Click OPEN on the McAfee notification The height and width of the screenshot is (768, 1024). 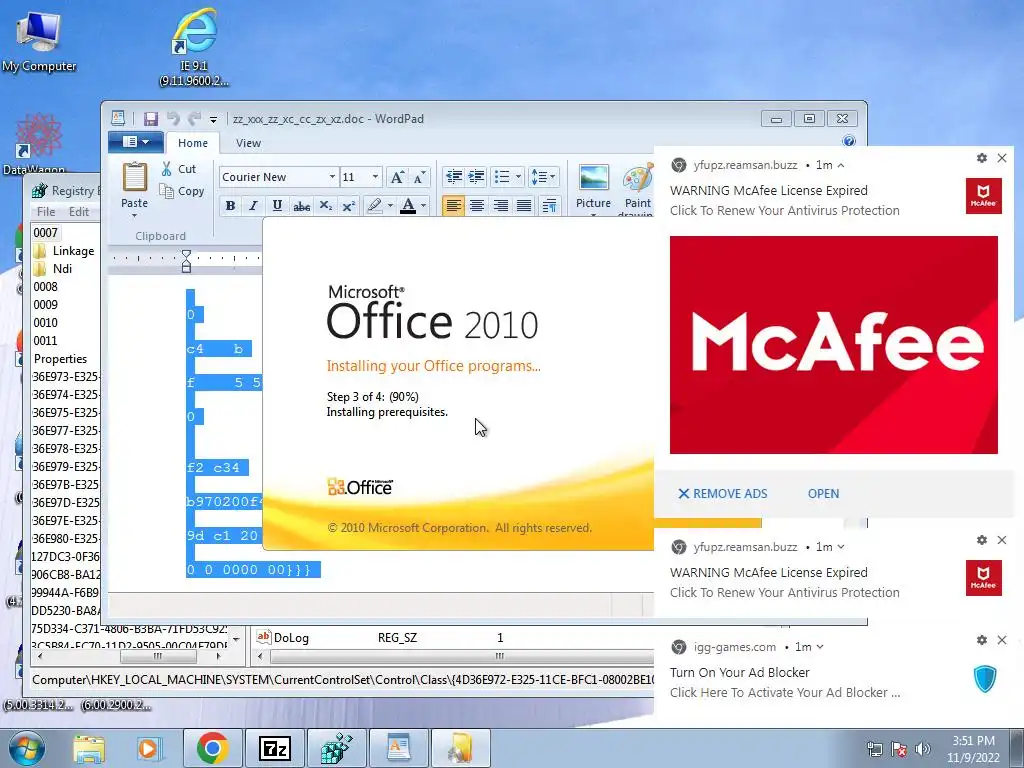[823, 494]
